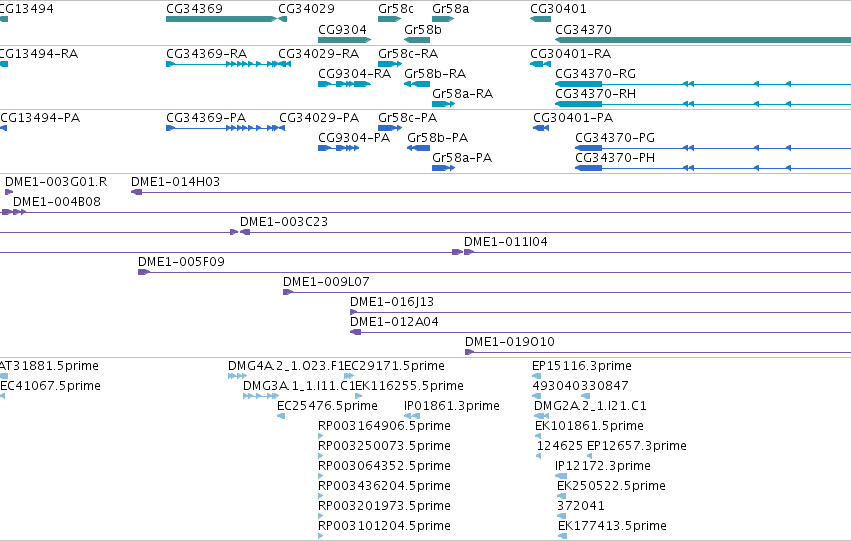Click the DME1-014H03 clone start marker
Viewport: 851px width, 541px height.
click(x=137, y=192)
